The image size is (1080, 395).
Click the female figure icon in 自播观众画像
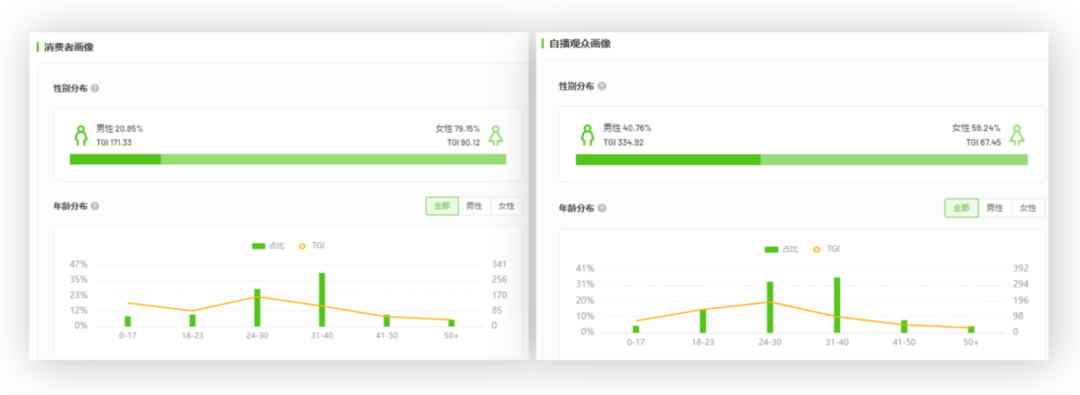(x=1017, y=134)
